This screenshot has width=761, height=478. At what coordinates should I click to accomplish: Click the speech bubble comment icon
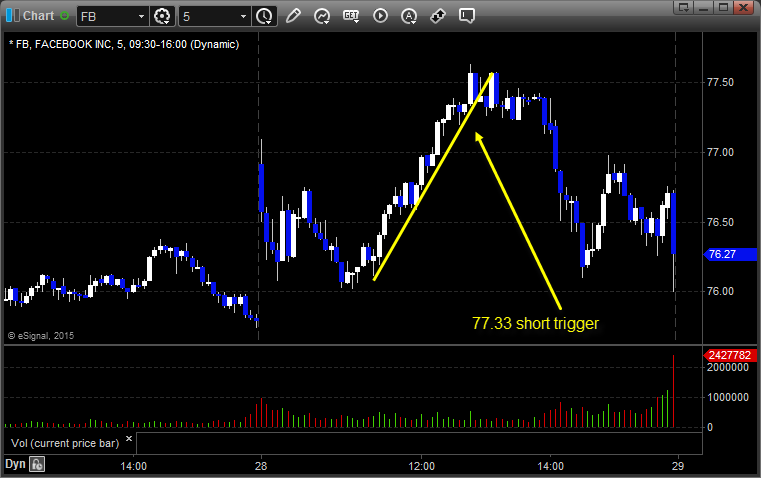pos(467,16)
